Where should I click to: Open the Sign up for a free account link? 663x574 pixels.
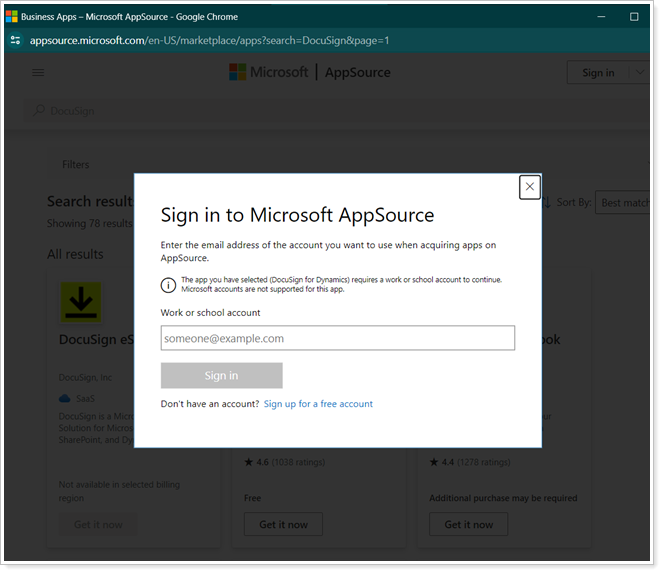318,404
